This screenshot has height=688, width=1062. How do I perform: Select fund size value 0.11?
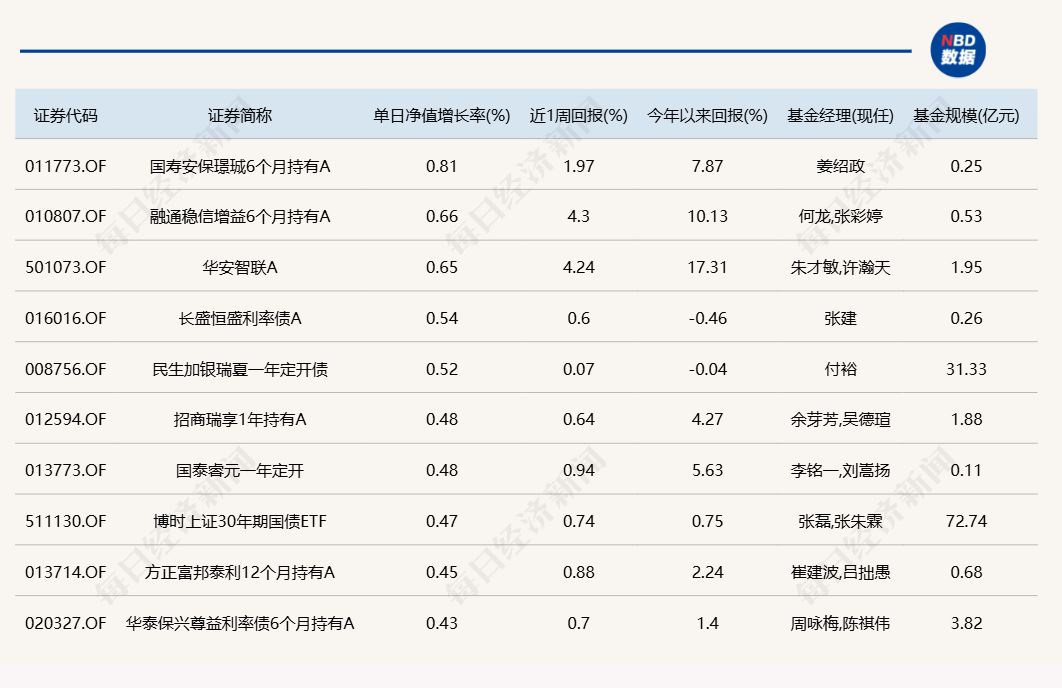coord(967,471)
